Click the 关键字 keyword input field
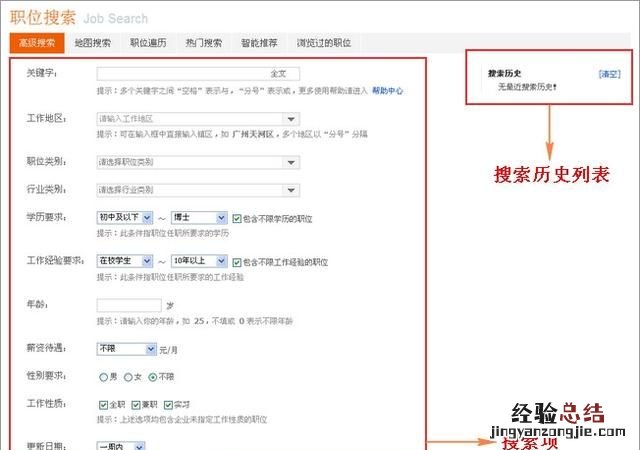640x450 pixels. click(180, 74)
